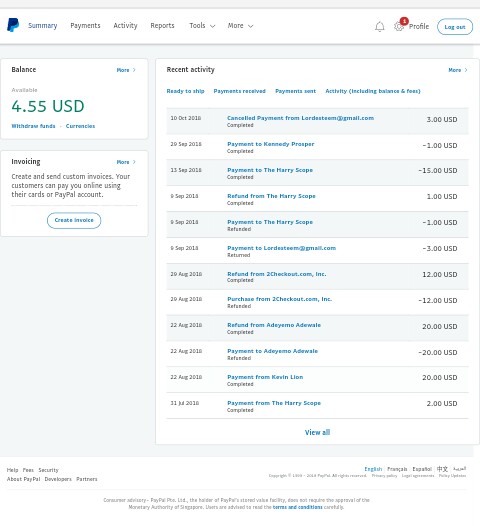The image size is (480, 526).
Task: Click the Log out button
Action: [455, 27]
